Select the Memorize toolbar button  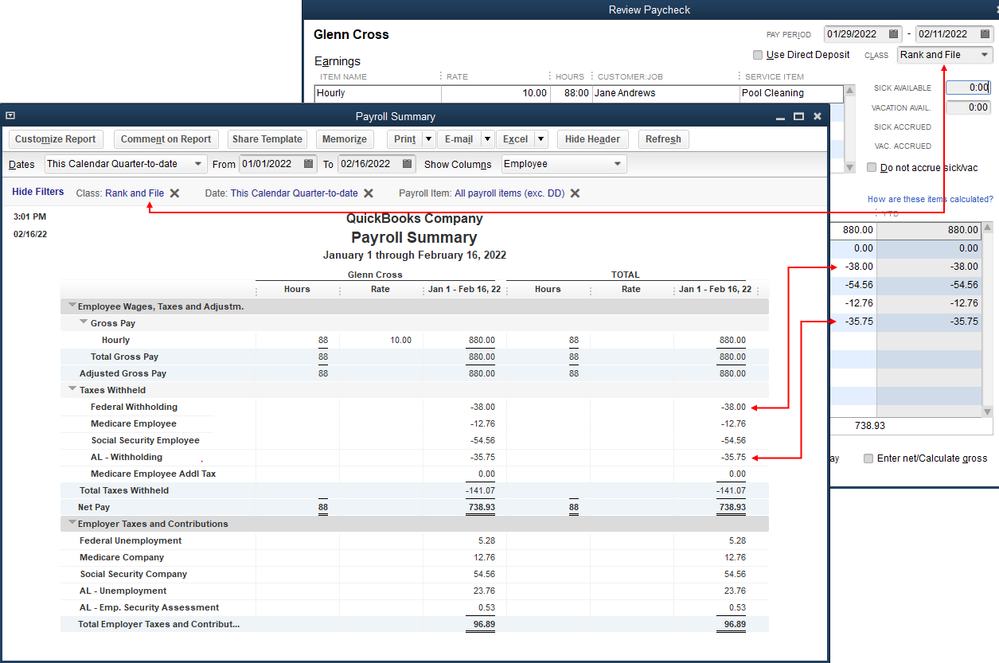[x=344, y=139]
